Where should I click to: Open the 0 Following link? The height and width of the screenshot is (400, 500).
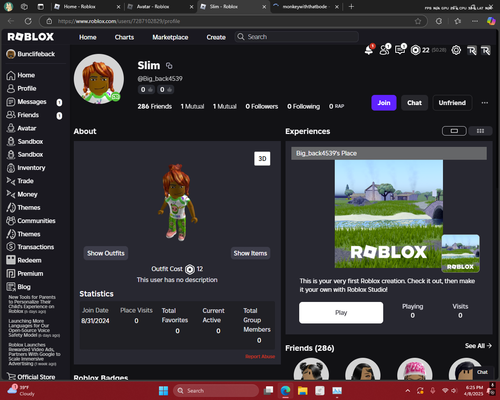click(x=303, y=106)
